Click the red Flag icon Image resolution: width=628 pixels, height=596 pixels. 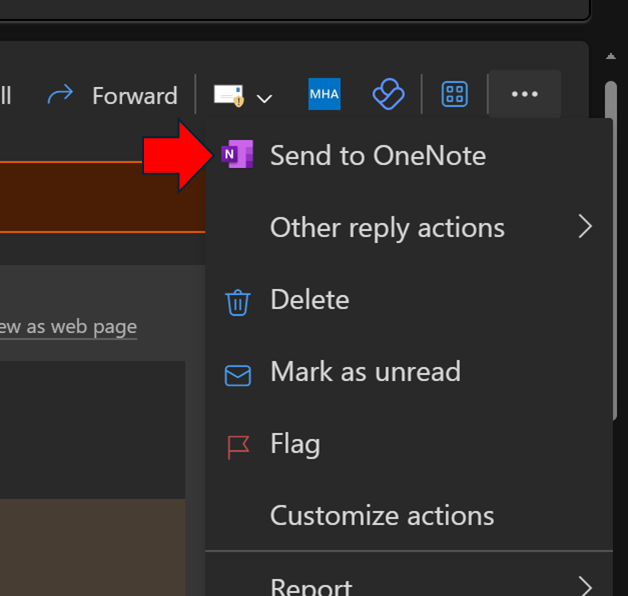238,445
